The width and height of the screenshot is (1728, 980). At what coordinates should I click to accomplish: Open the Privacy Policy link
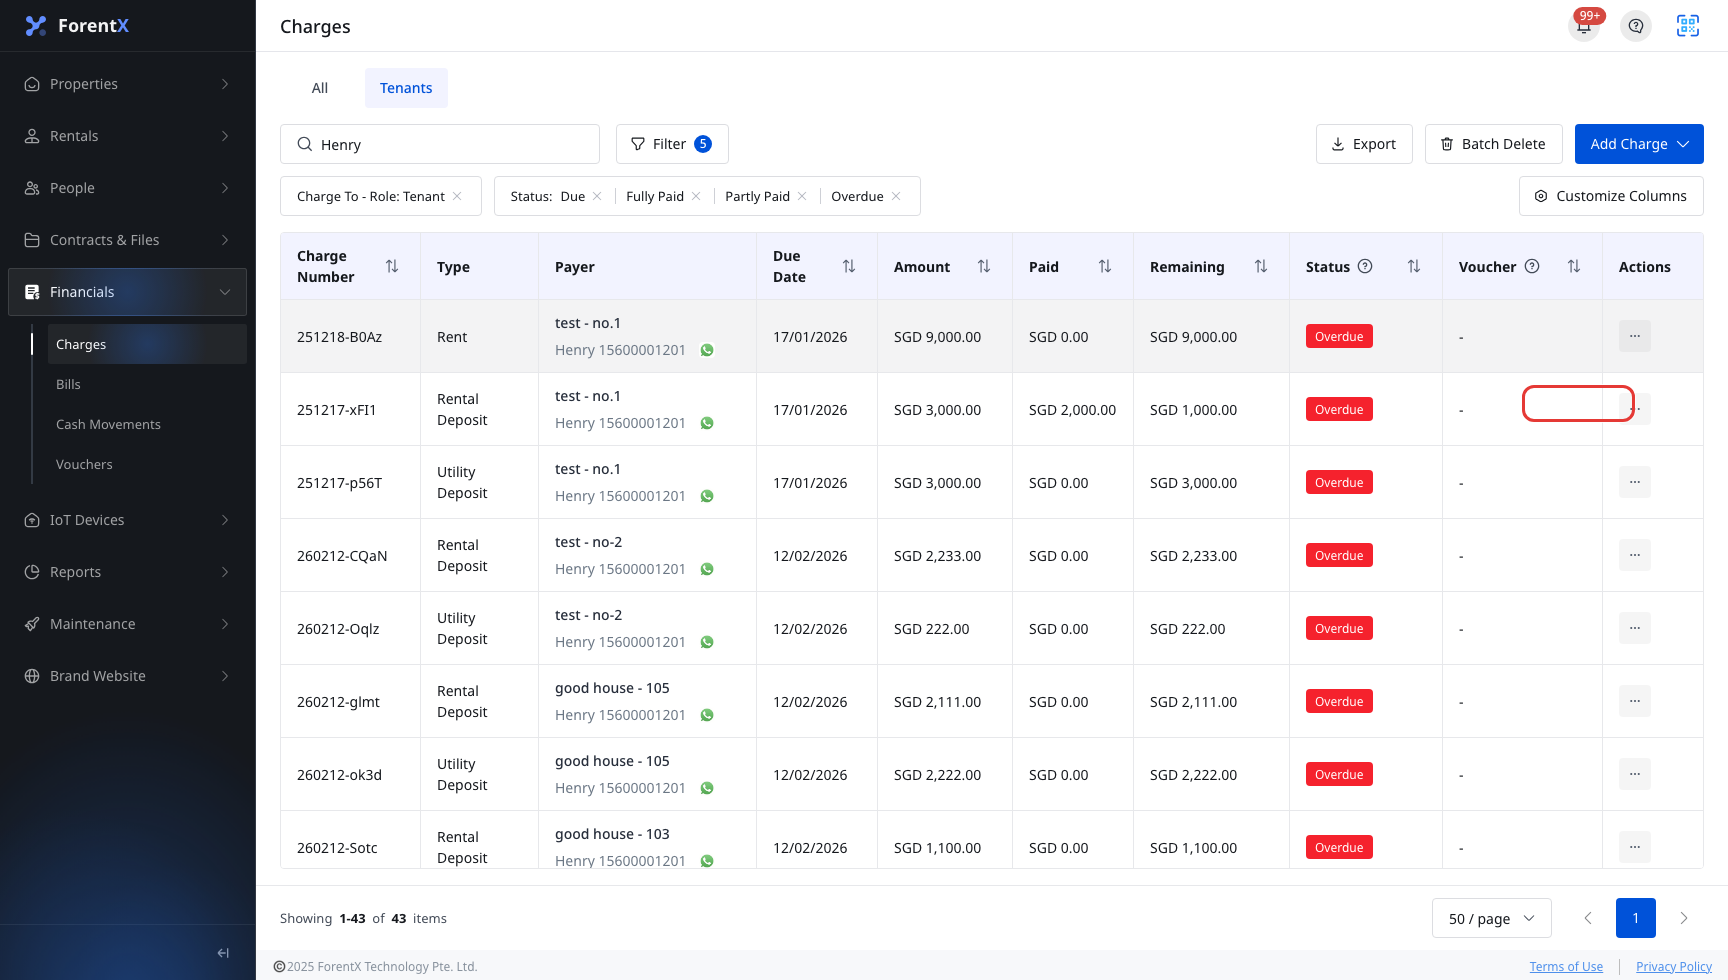coord(1674,966)
